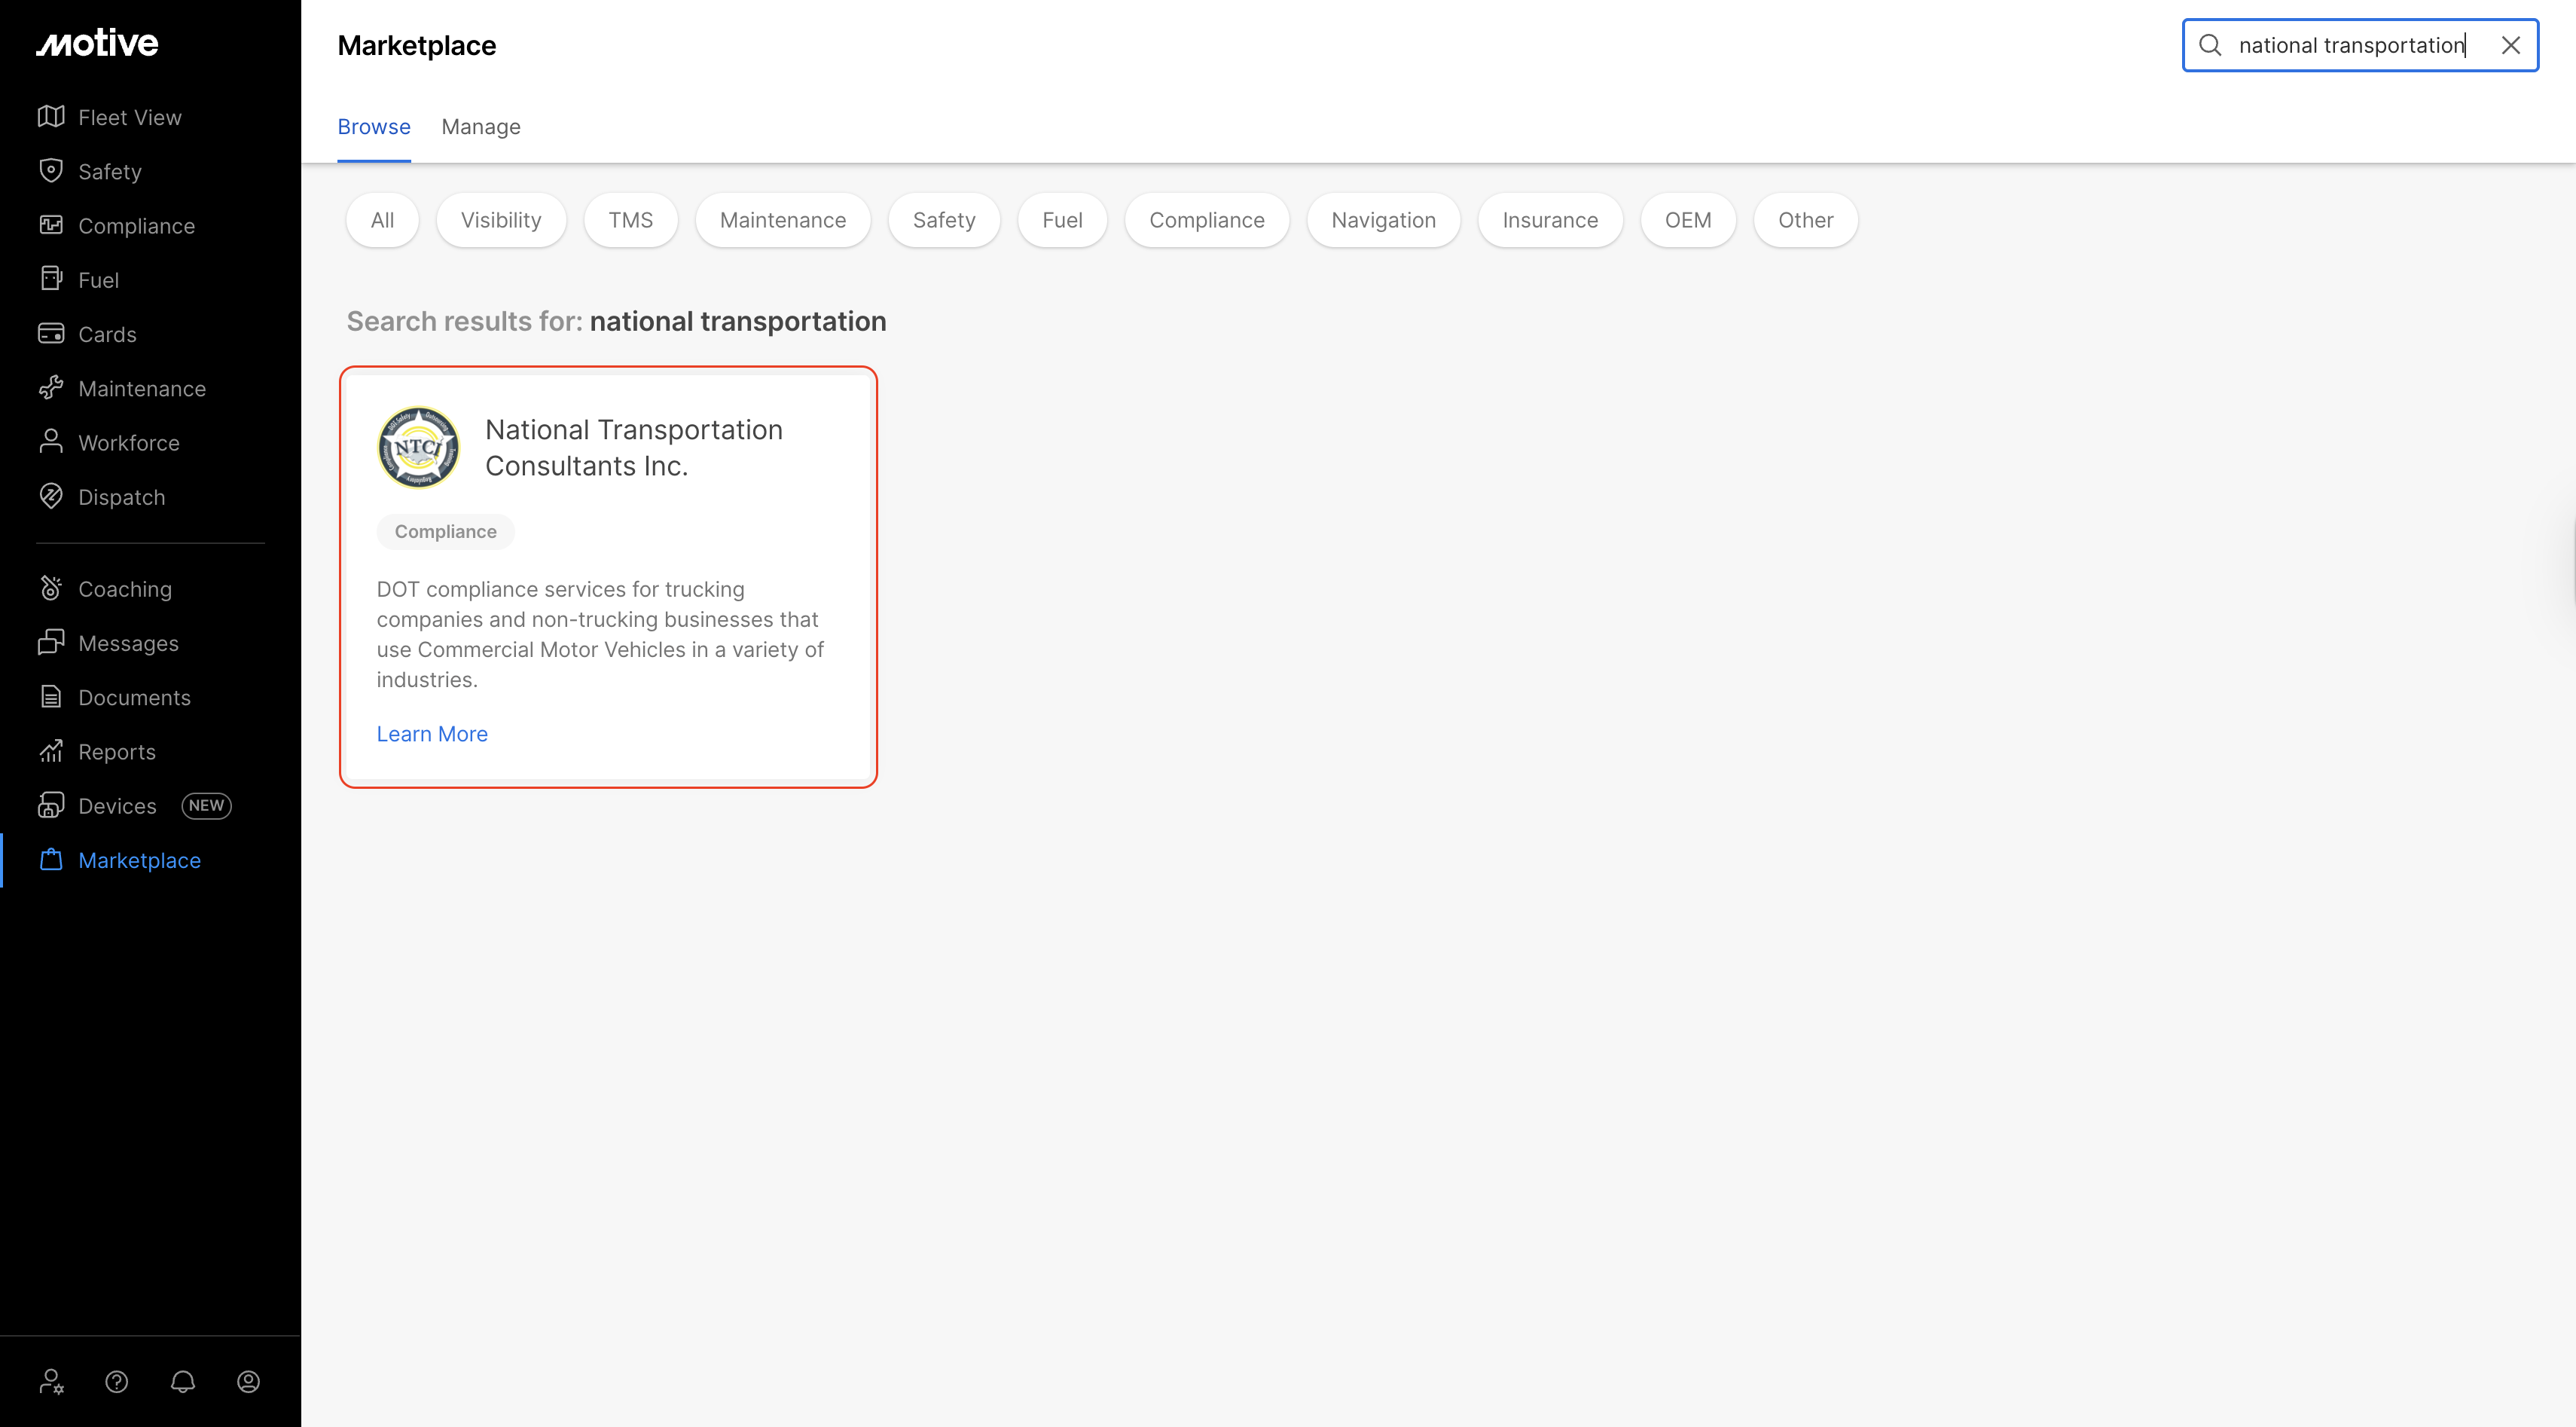2576x1427 pixels.
Task: Open Reports chart icon
Action: [51, 751]
